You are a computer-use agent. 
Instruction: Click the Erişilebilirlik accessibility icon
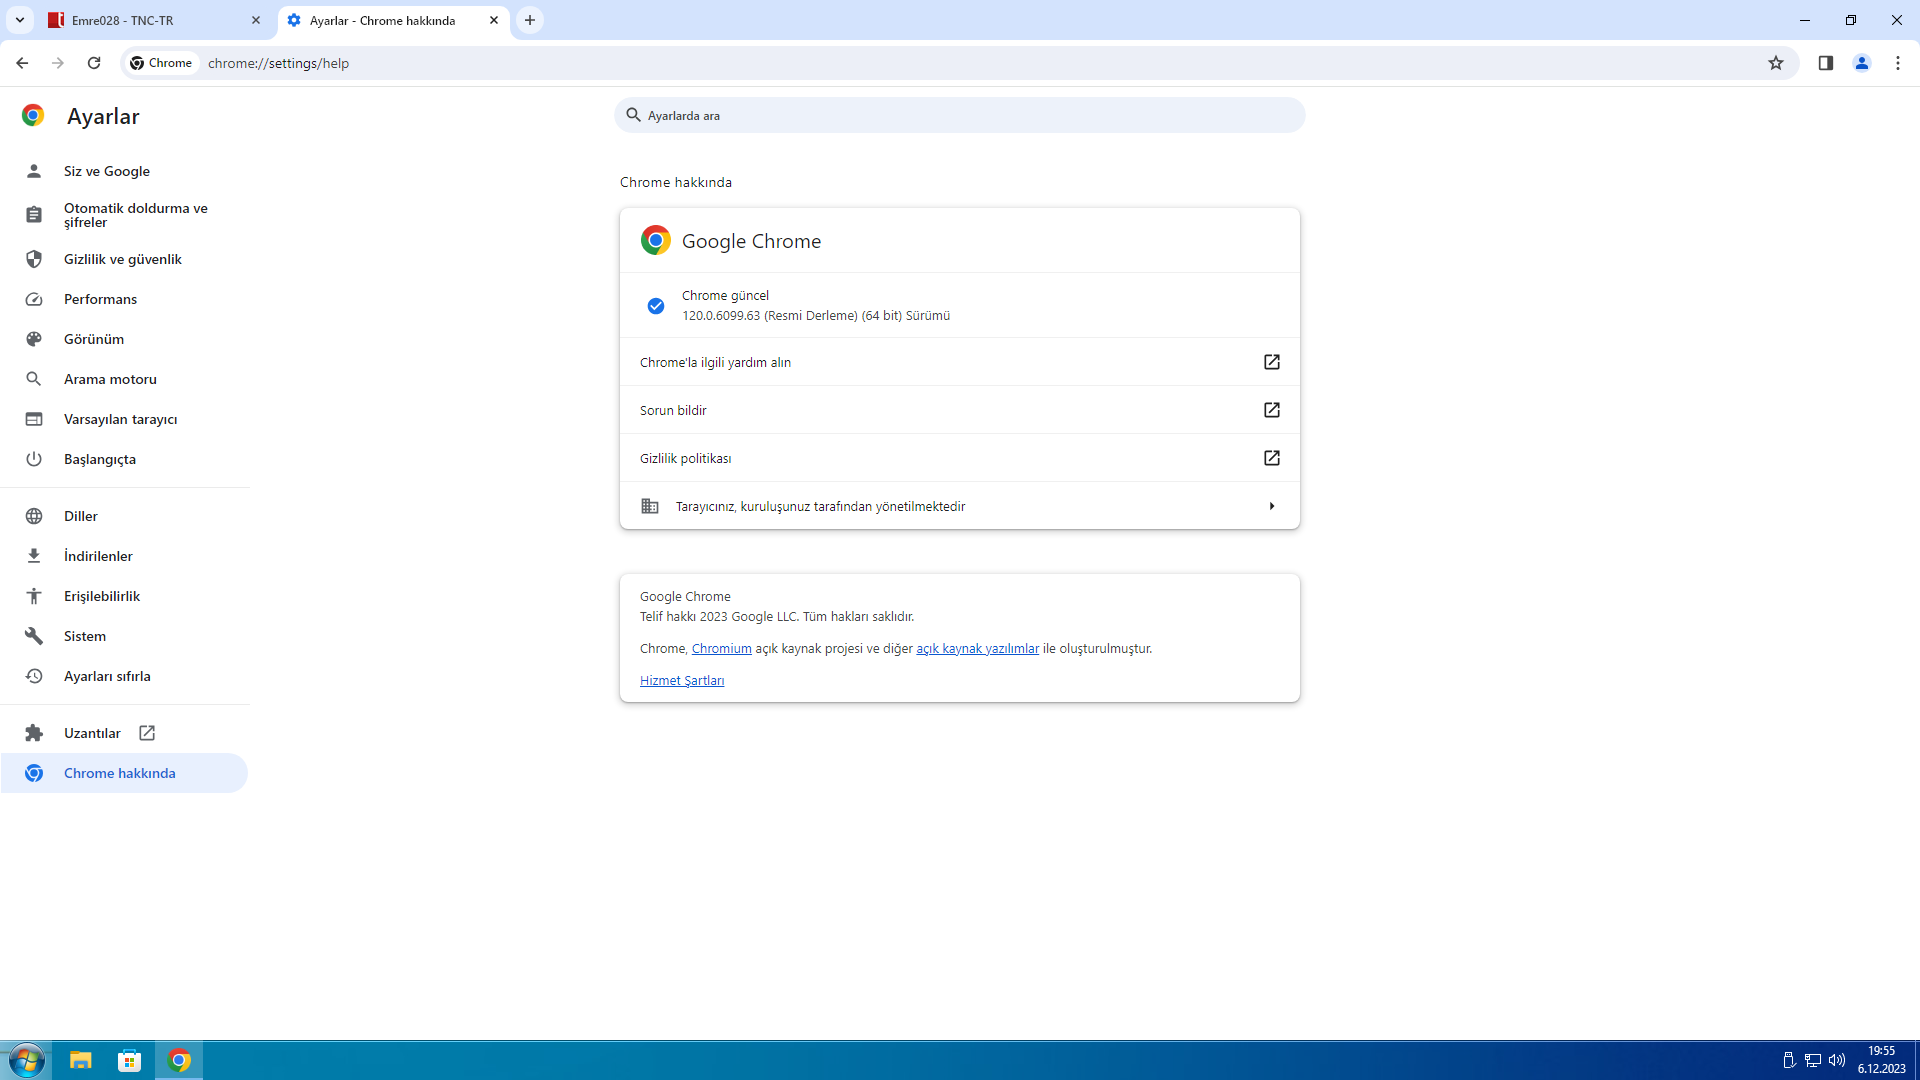pyautogui.click(x=34, y=596)
